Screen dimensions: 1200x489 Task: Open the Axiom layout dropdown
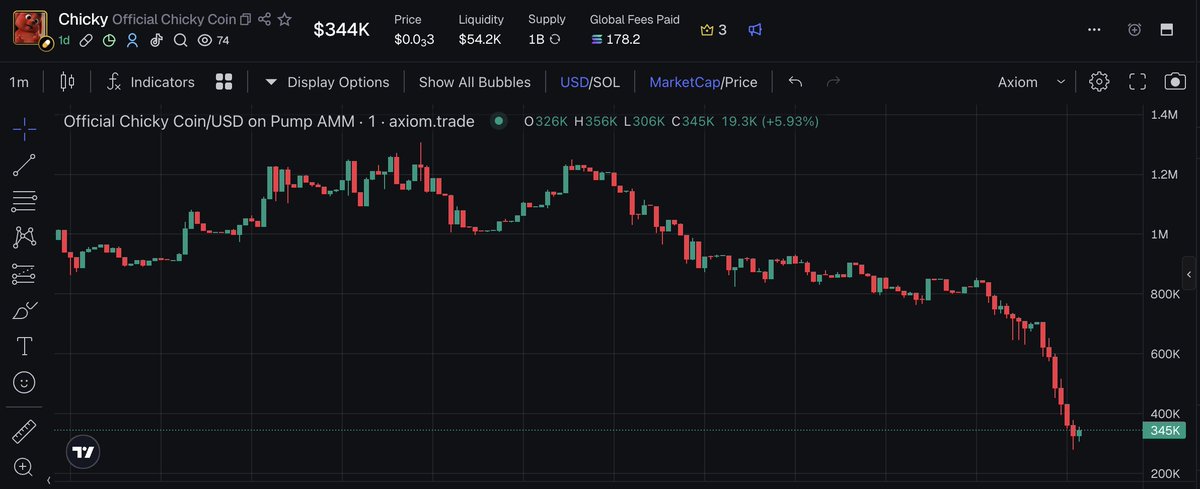click(1032, 82)
